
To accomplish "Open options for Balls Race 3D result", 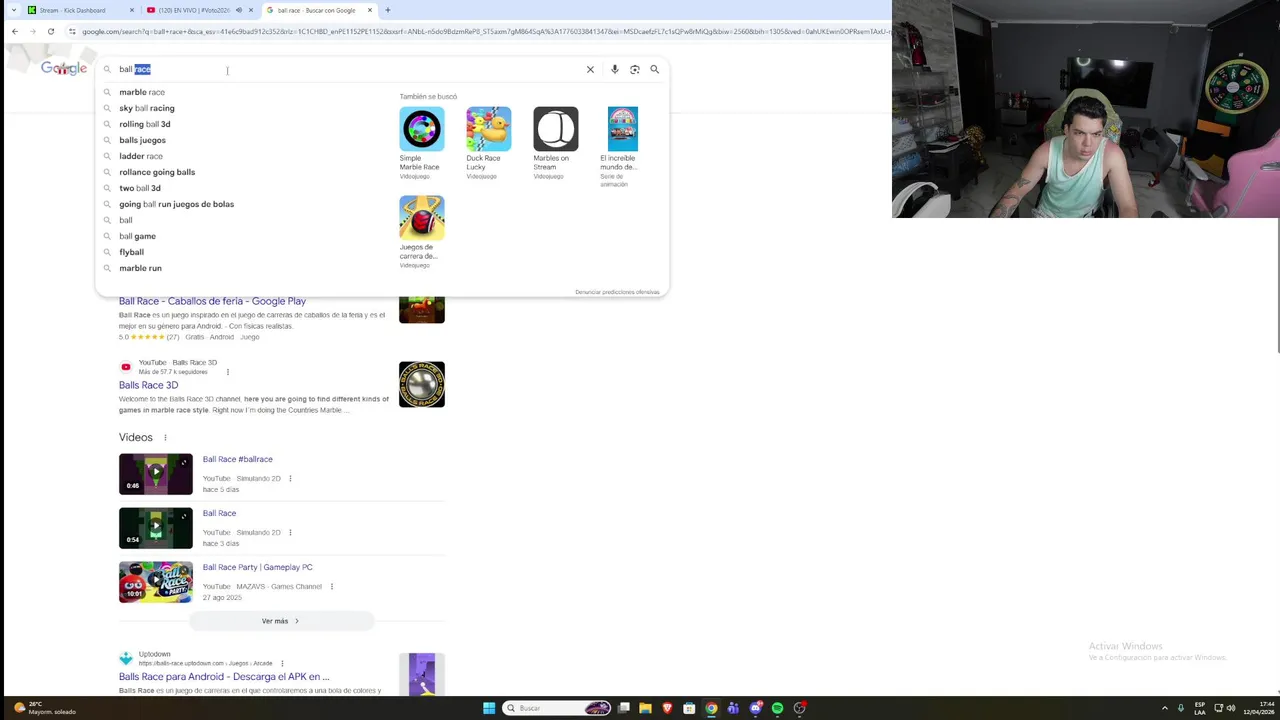I will pos(228,372).
